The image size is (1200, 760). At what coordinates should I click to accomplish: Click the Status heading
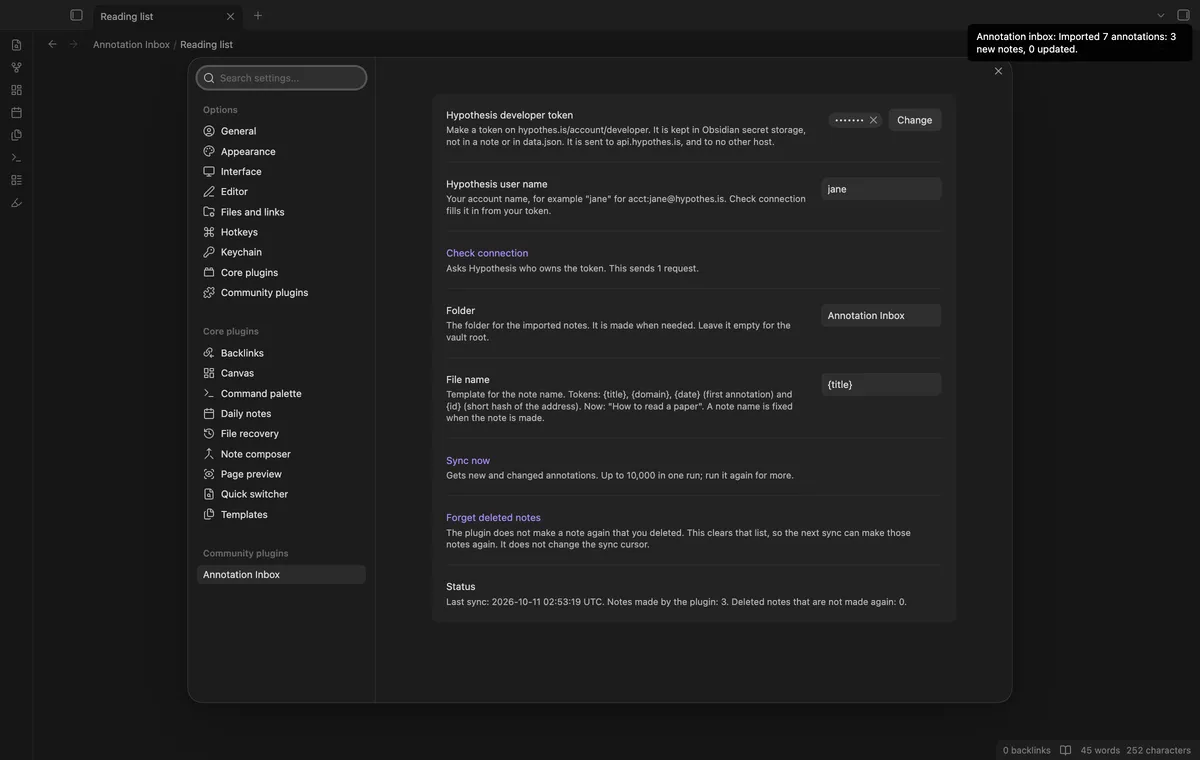[461, 586]
